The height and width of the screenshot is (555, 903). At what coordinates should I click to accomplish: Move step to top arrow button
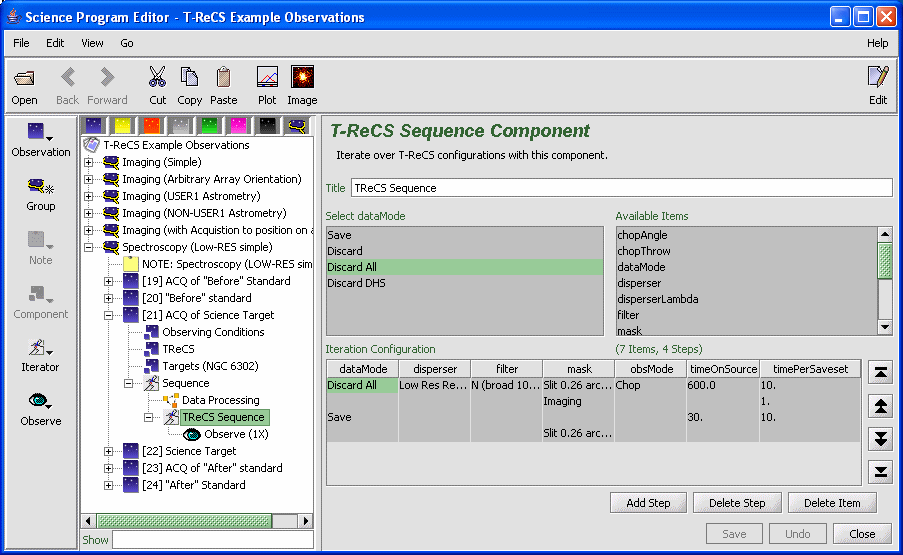pyautogui.click(x=881, y=372)
